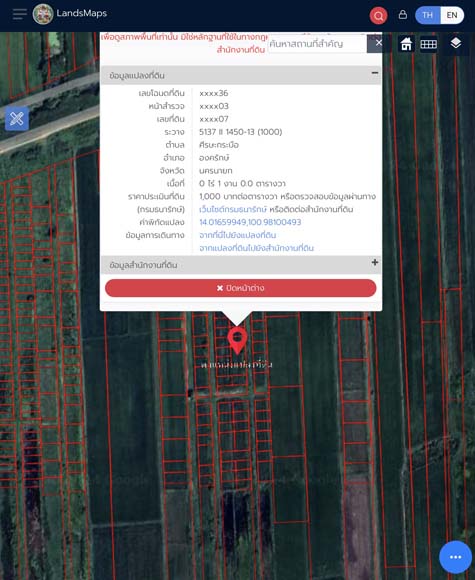Close popup with ปิดหน้าต่าง button

click(240, 288)
